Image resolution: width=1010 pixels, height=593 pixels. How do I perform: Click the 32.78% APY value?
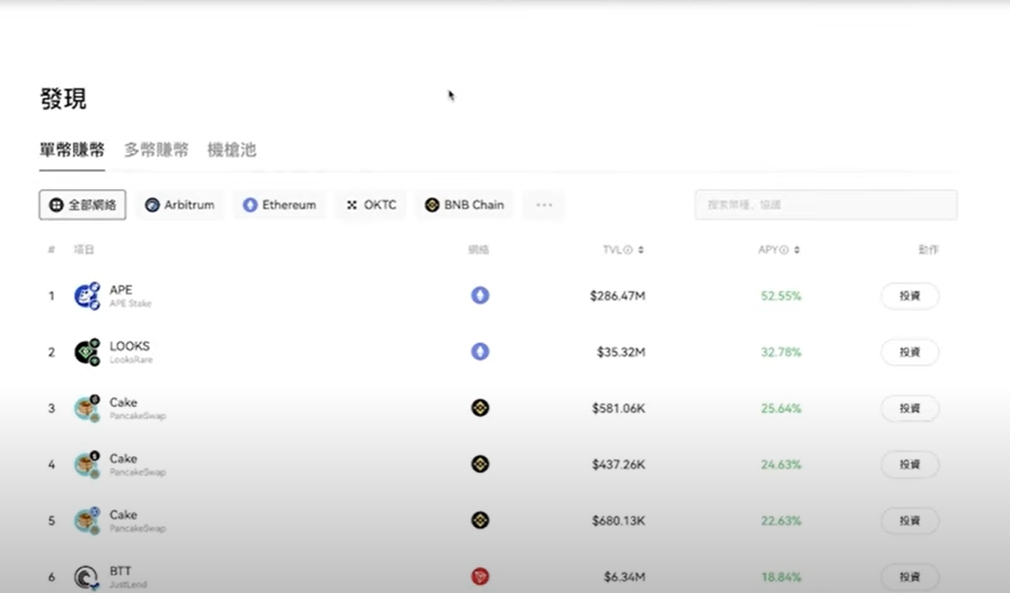781,352
